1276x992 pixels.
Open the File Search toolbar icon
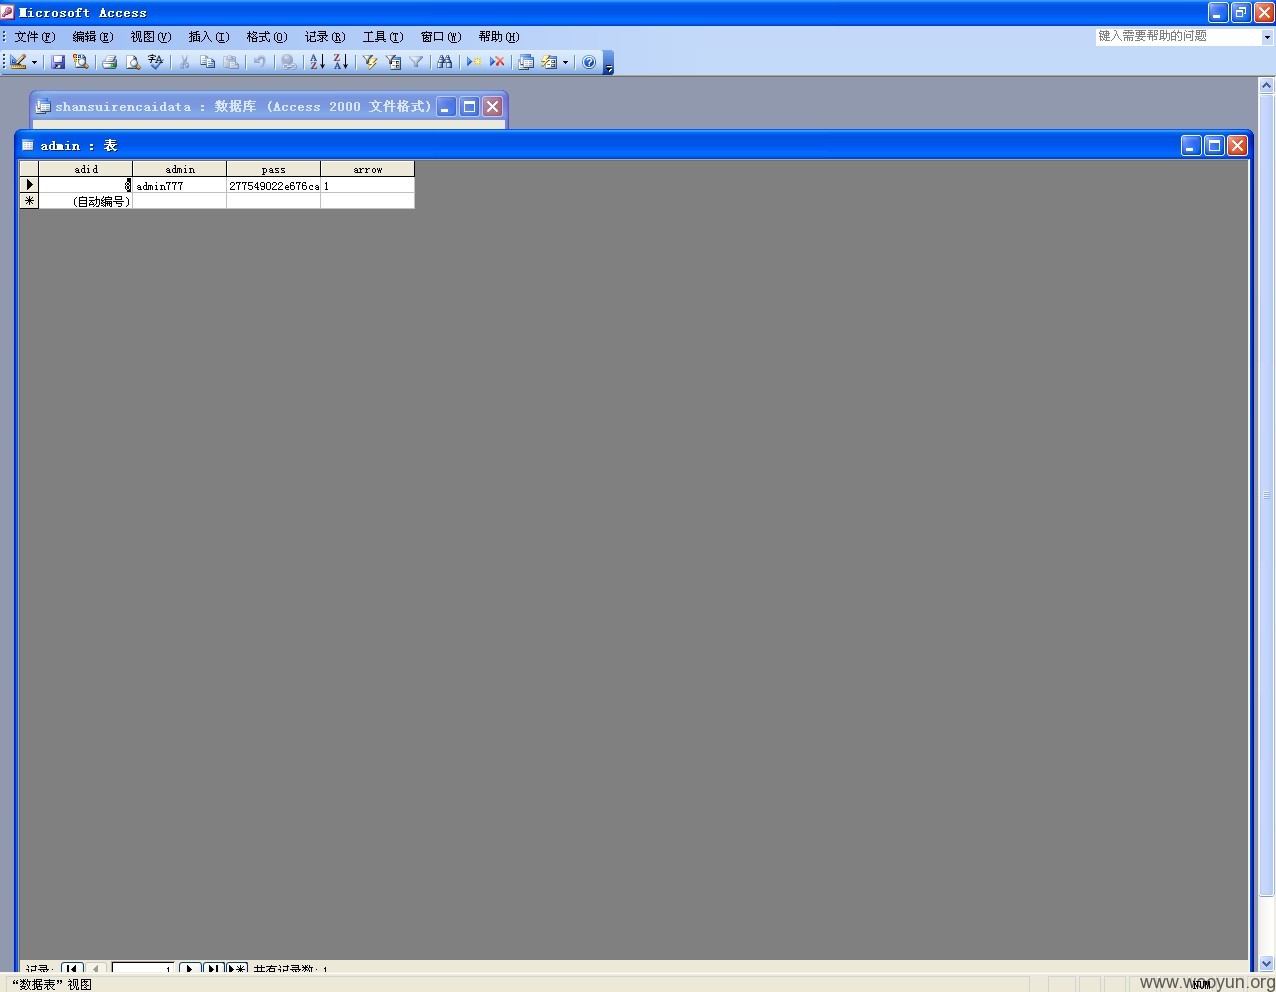(x=81, y=62)
